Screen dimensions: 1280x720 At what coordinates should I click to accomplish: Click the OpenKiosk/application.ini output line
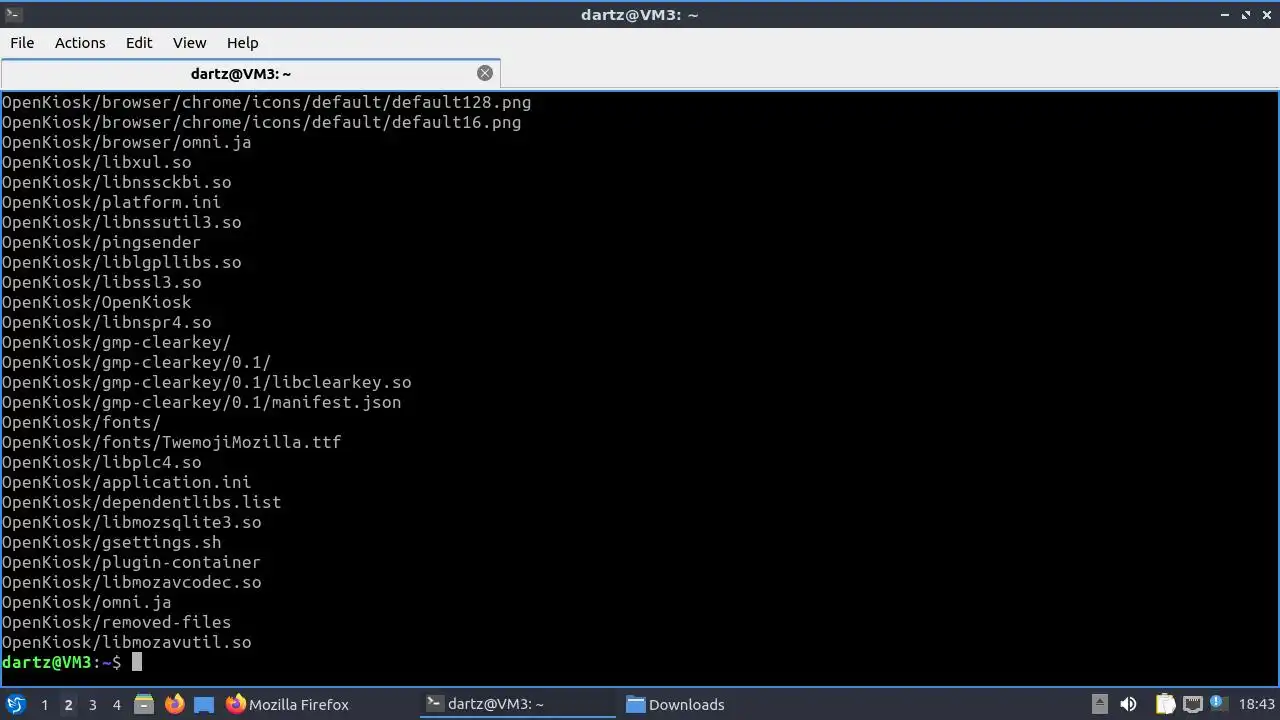[x=126, y=482]
